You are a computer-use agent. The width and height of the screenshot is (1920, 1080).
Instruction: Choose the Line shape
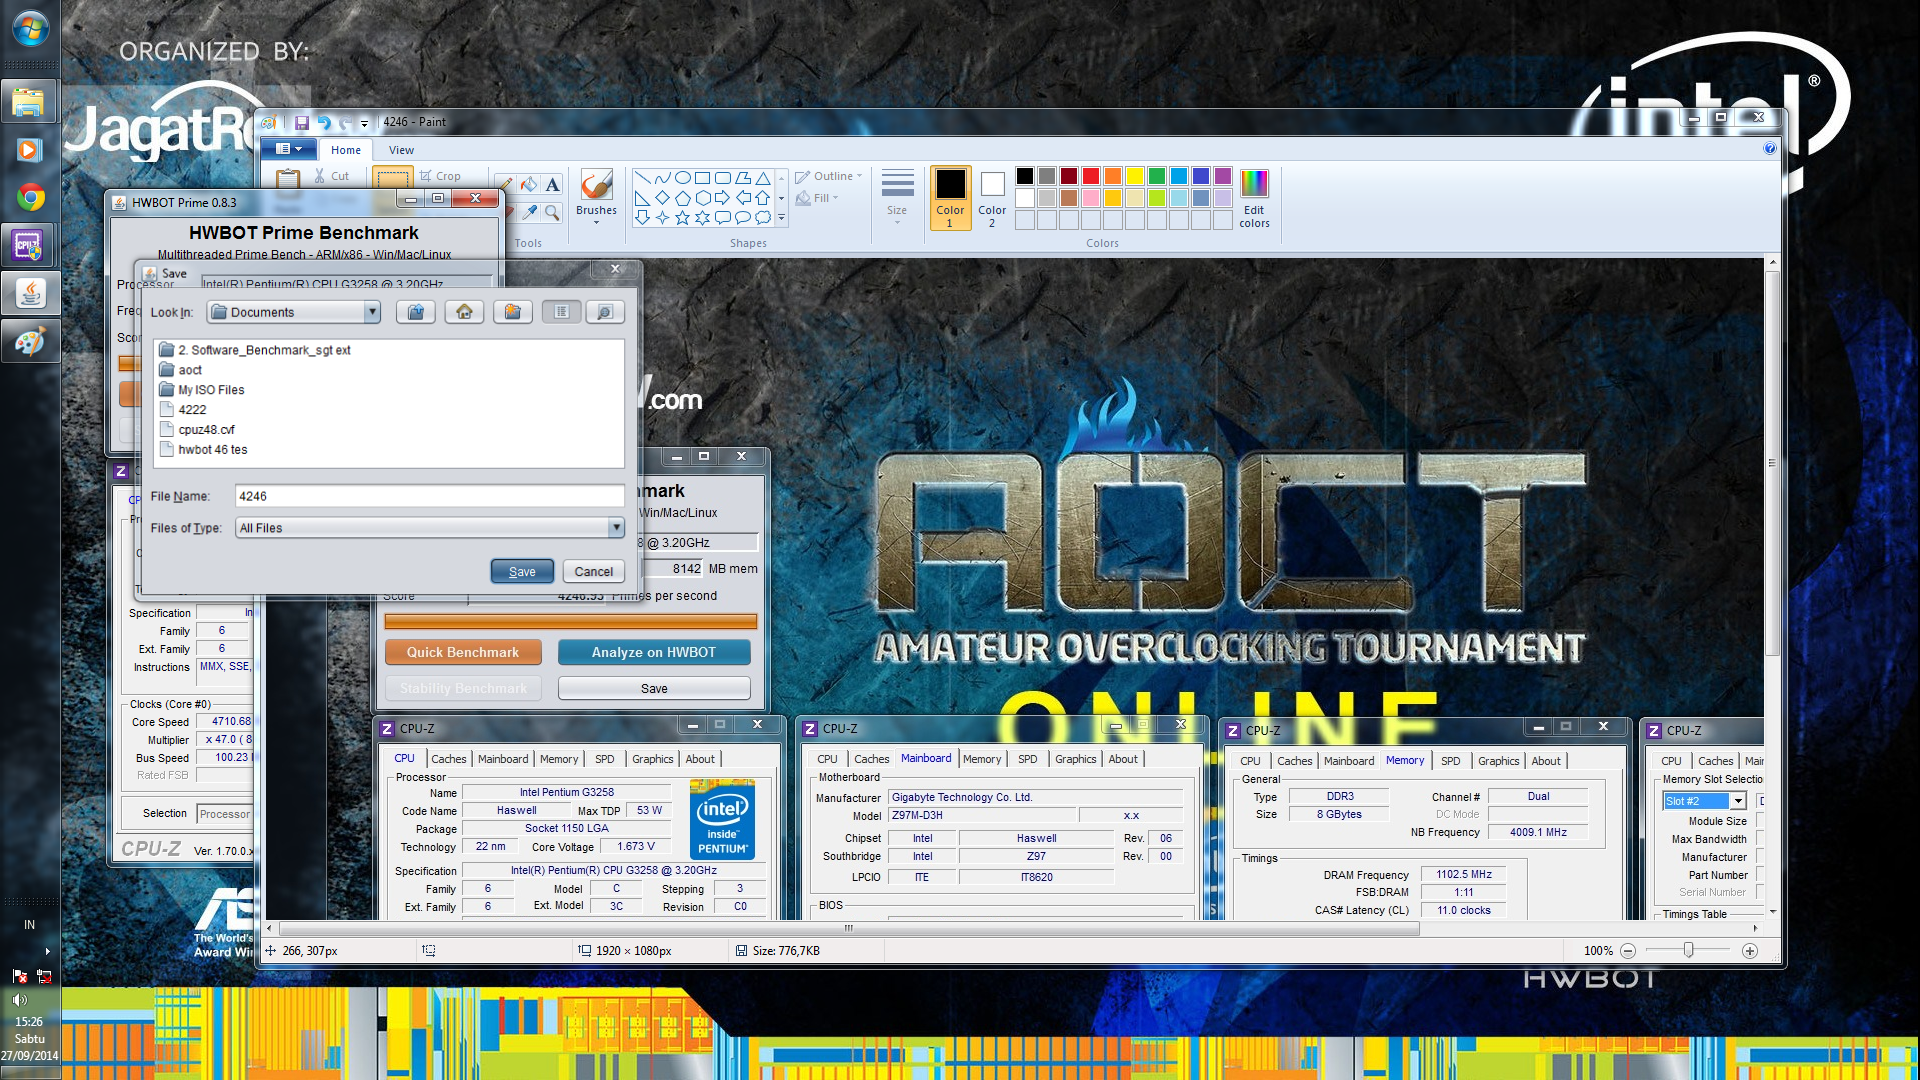[642, 177]
